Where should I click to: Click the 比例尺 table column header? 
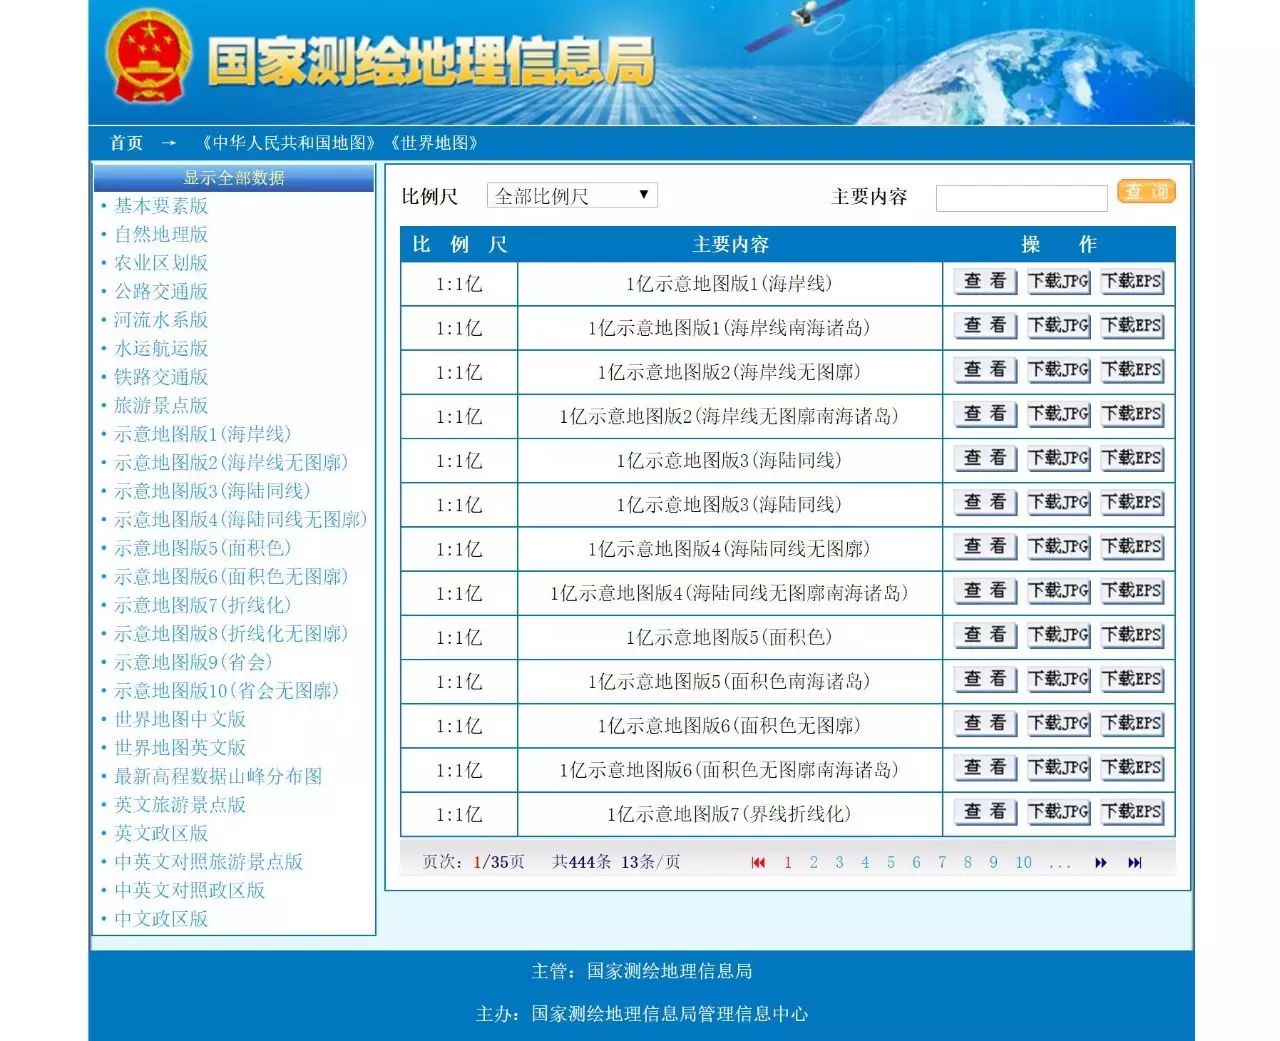(x=460, y=245)
